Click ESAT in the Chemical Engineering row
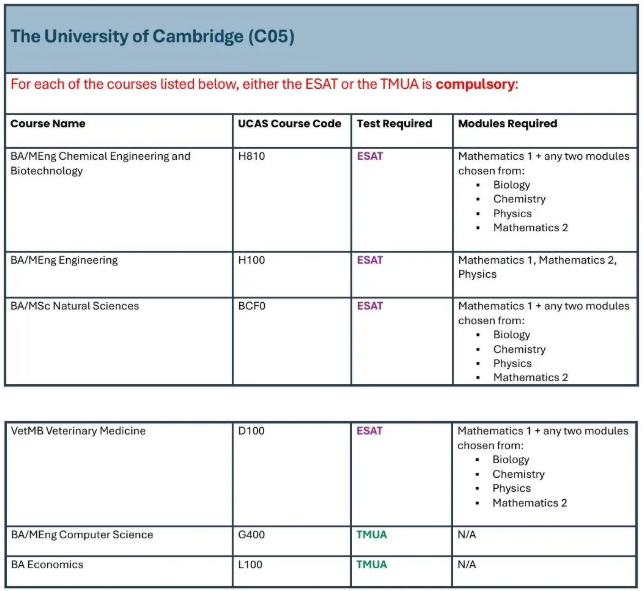The height and width of the screenshot is (591, 644). coord(370,156)
